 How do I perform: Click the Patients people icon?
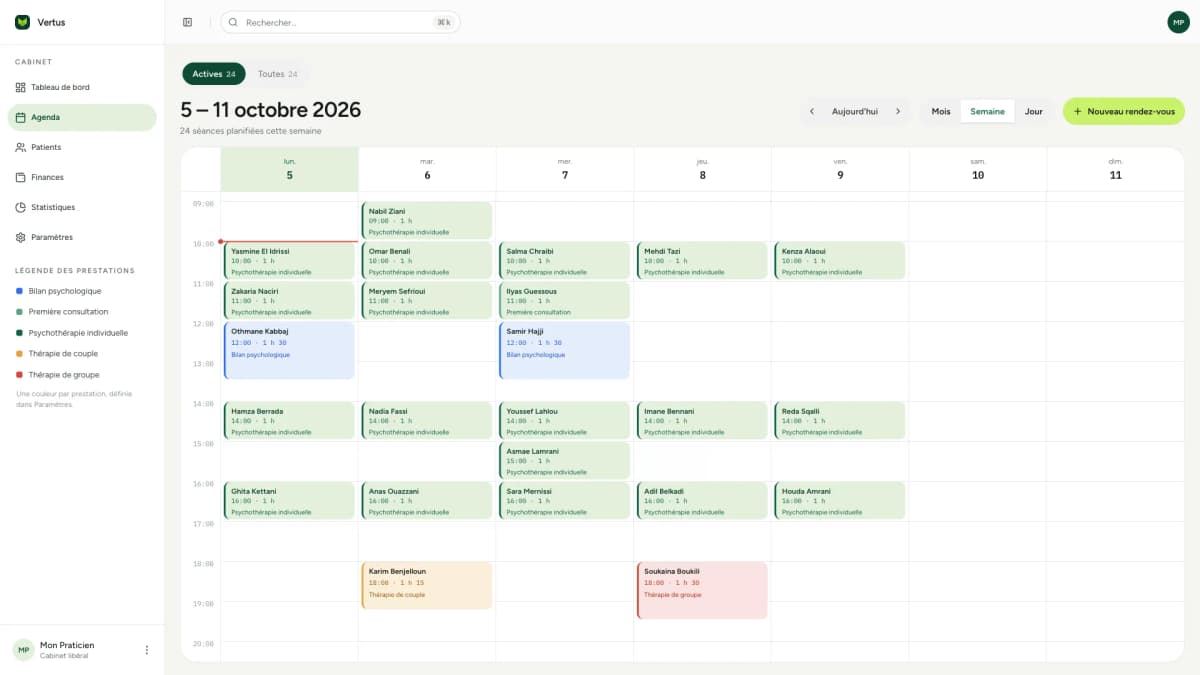coord(21,147)
